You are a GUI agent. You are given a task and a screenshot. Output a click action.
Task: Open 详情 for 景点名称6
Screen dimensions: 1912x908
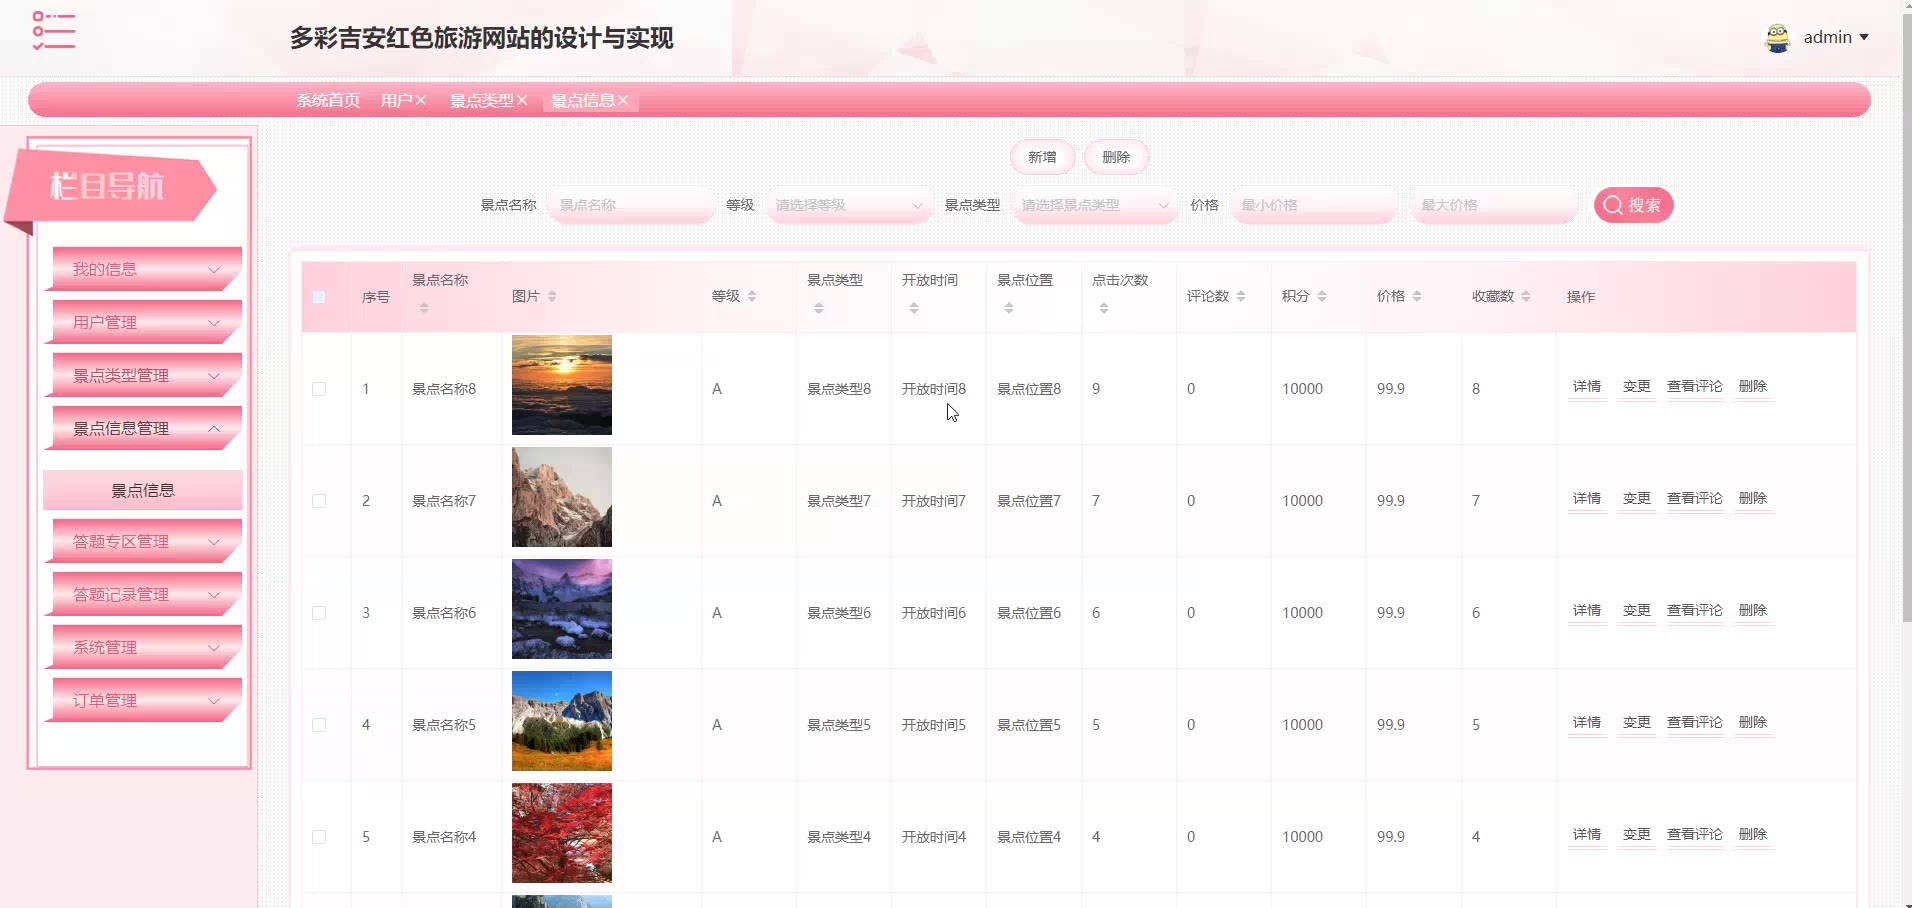pos(1587,611)
